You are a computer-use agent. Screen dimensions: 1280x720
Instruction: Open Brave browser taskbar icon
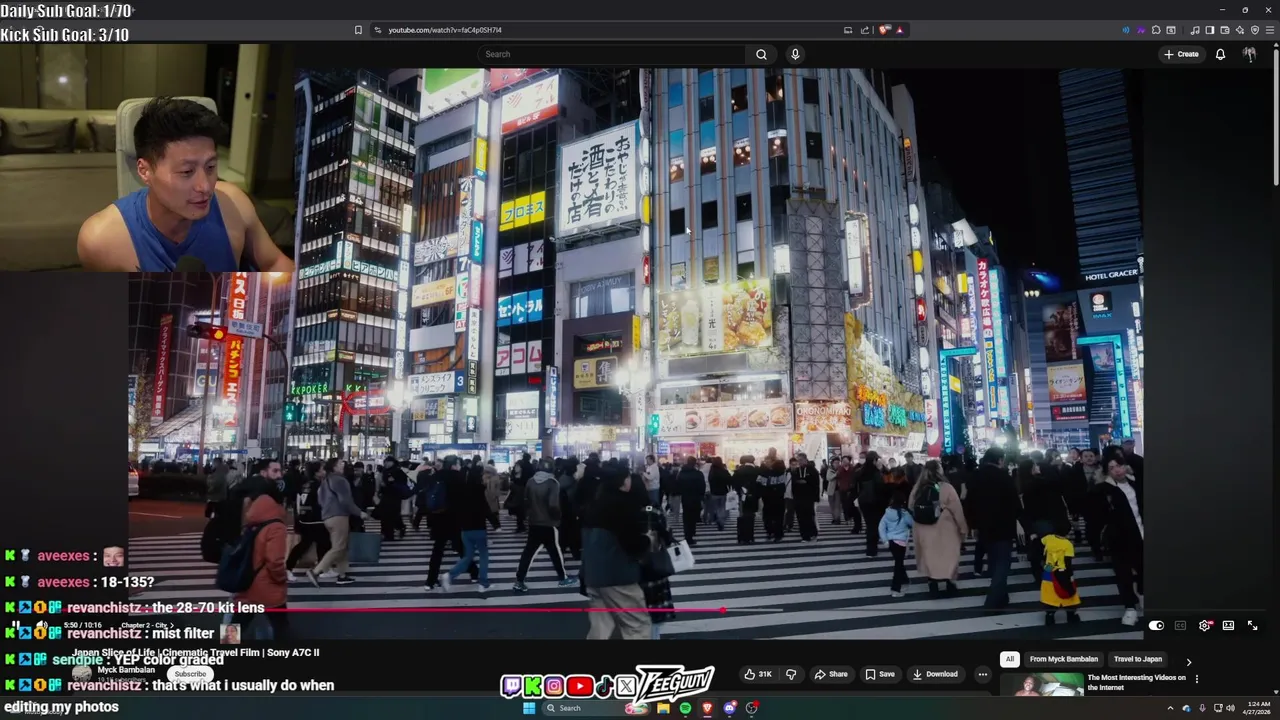[x=707, y=708]
